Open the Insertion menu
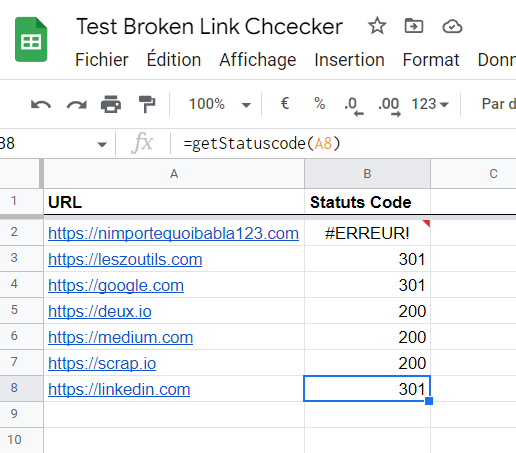This screenshot has height=453, width=516. (349, 60)
